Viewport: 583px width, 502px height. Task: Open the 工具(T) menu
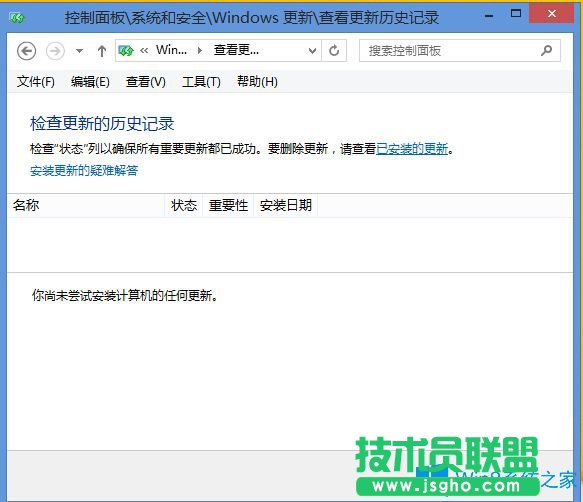pos(201,81)
